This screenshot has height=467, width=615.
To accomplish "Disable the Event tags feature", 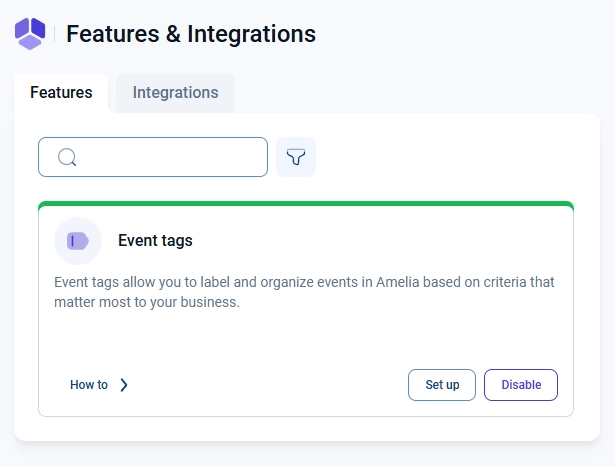I will point(521,385).
